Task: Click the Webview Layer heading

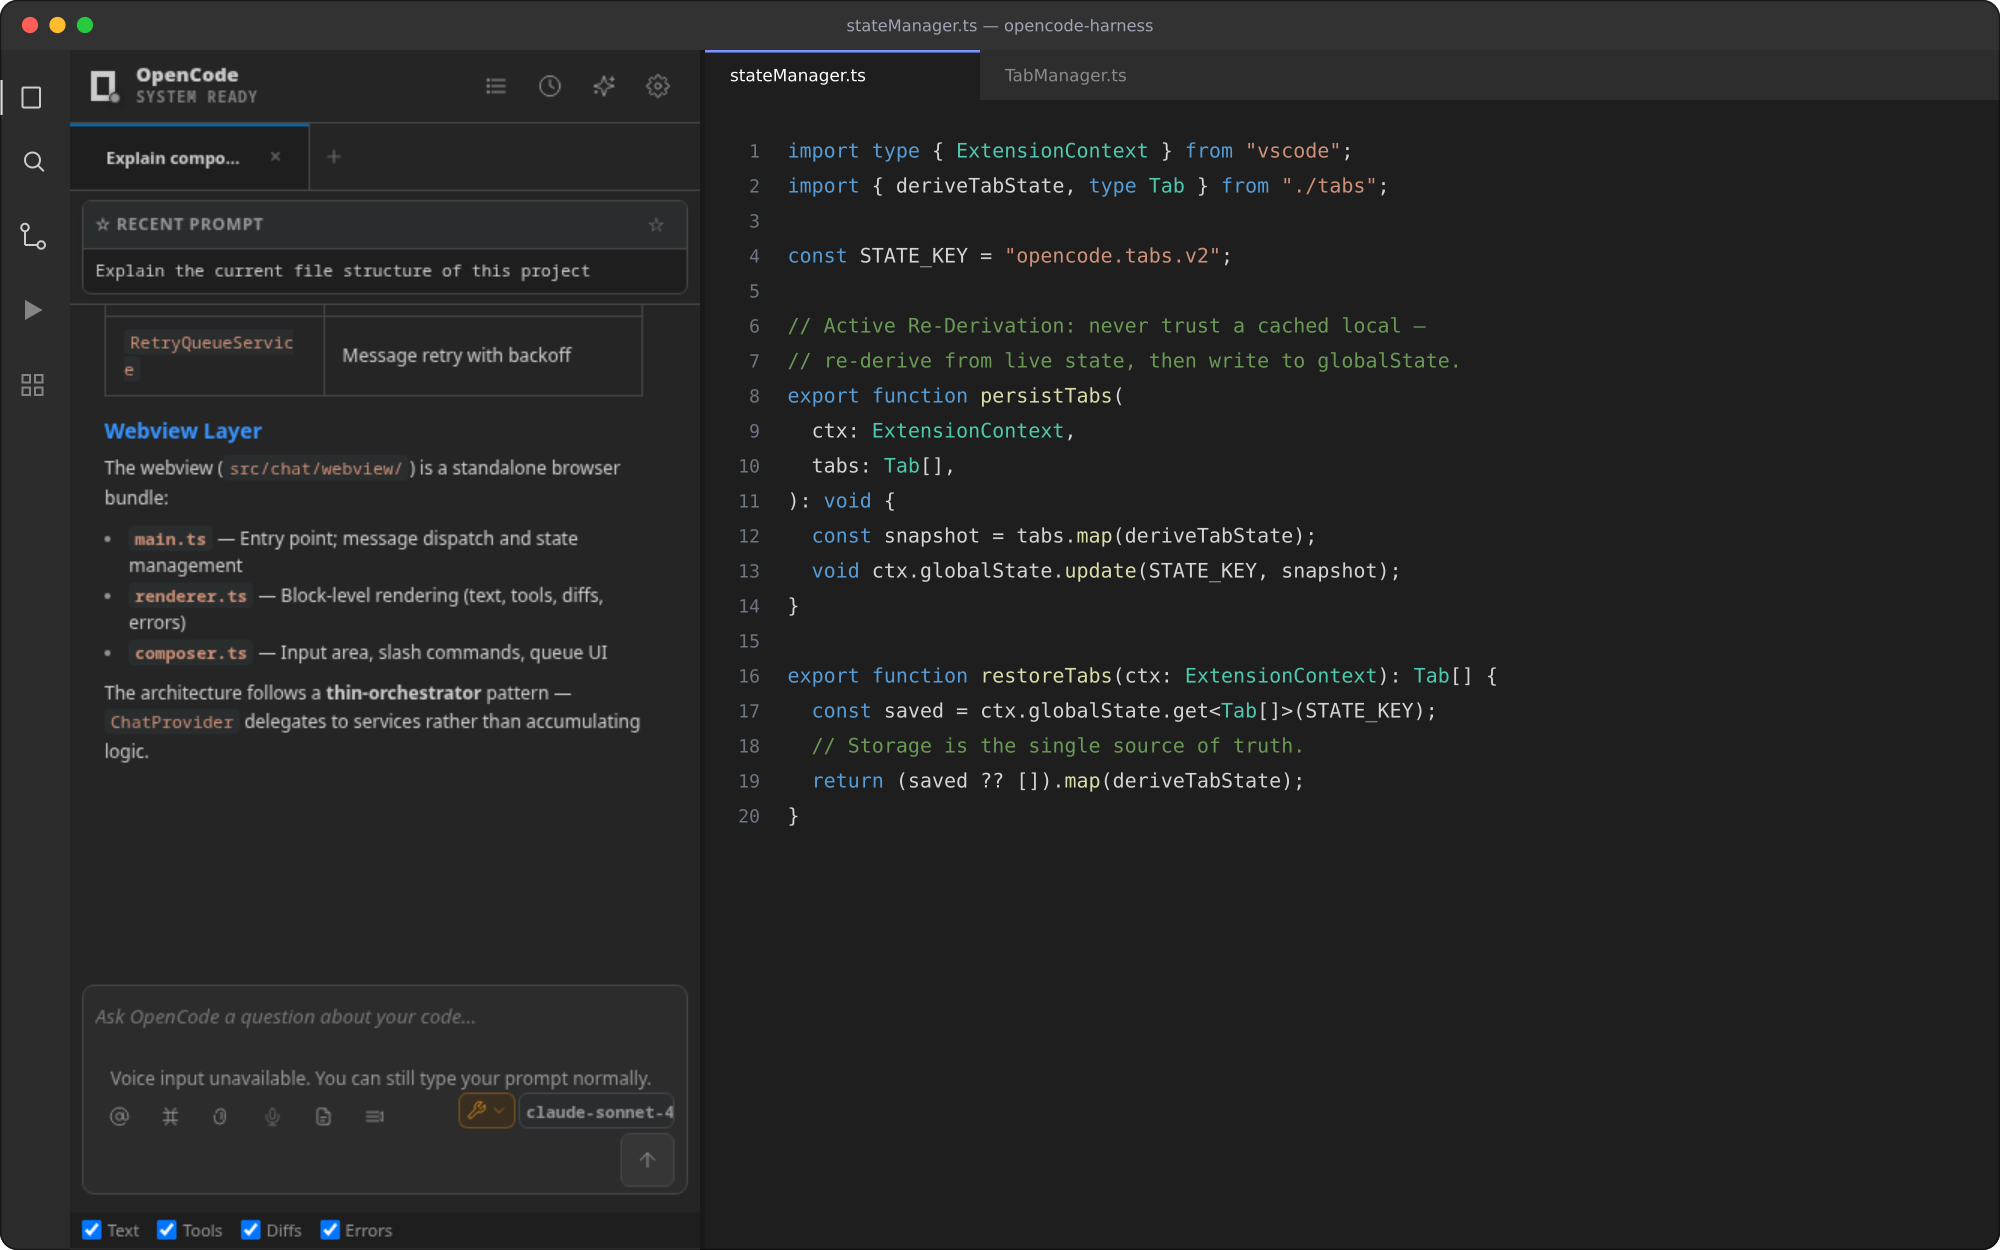Action: point(183,431)
